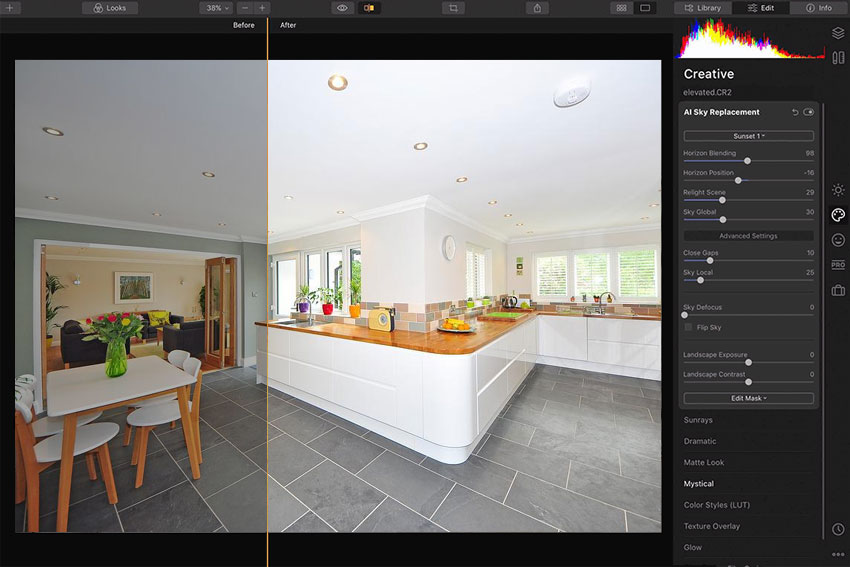
Task: Click the share/export icon
Action: point(538,8)
